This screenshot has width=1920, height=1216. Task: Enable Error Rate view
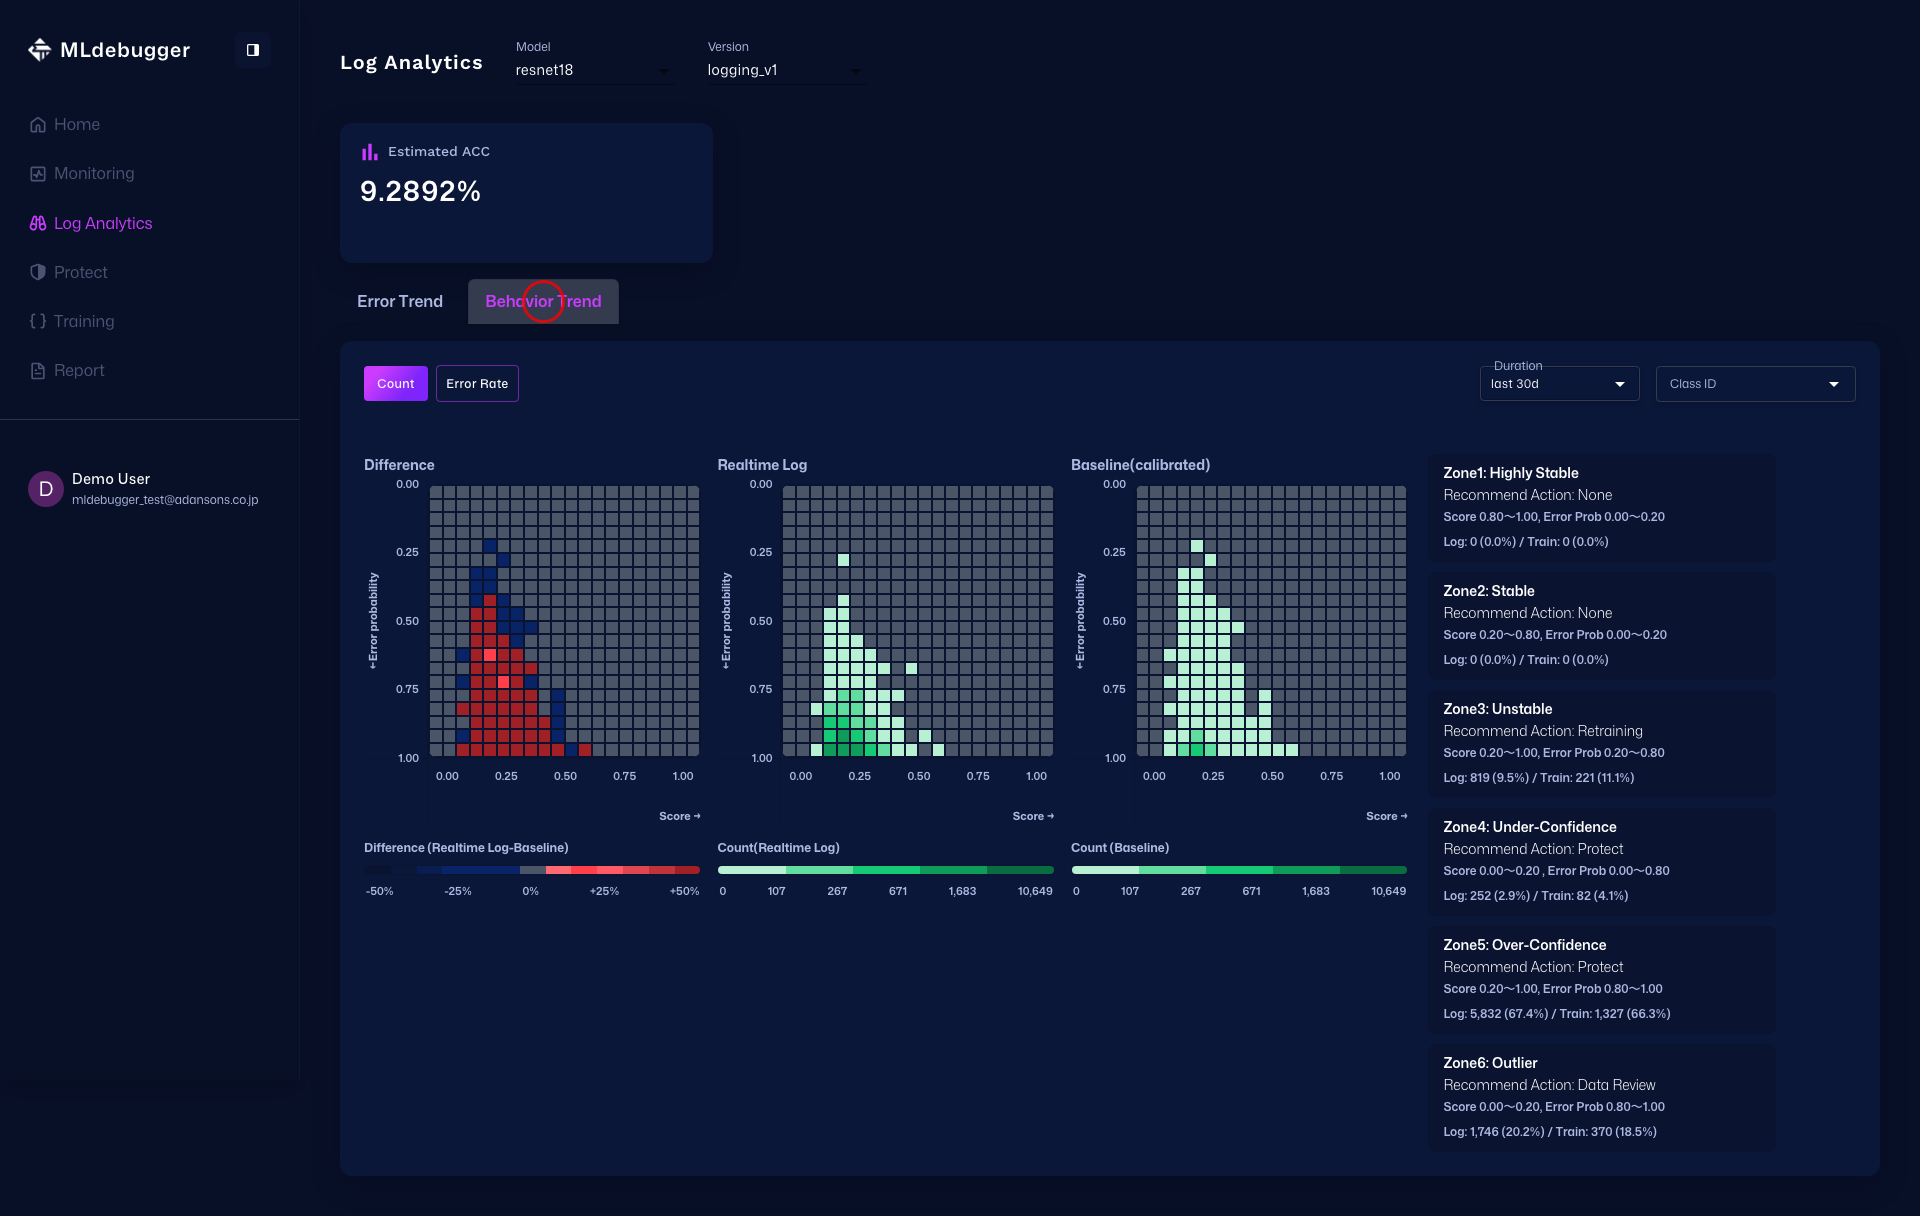pyautogui.click(x=477, y=383)
